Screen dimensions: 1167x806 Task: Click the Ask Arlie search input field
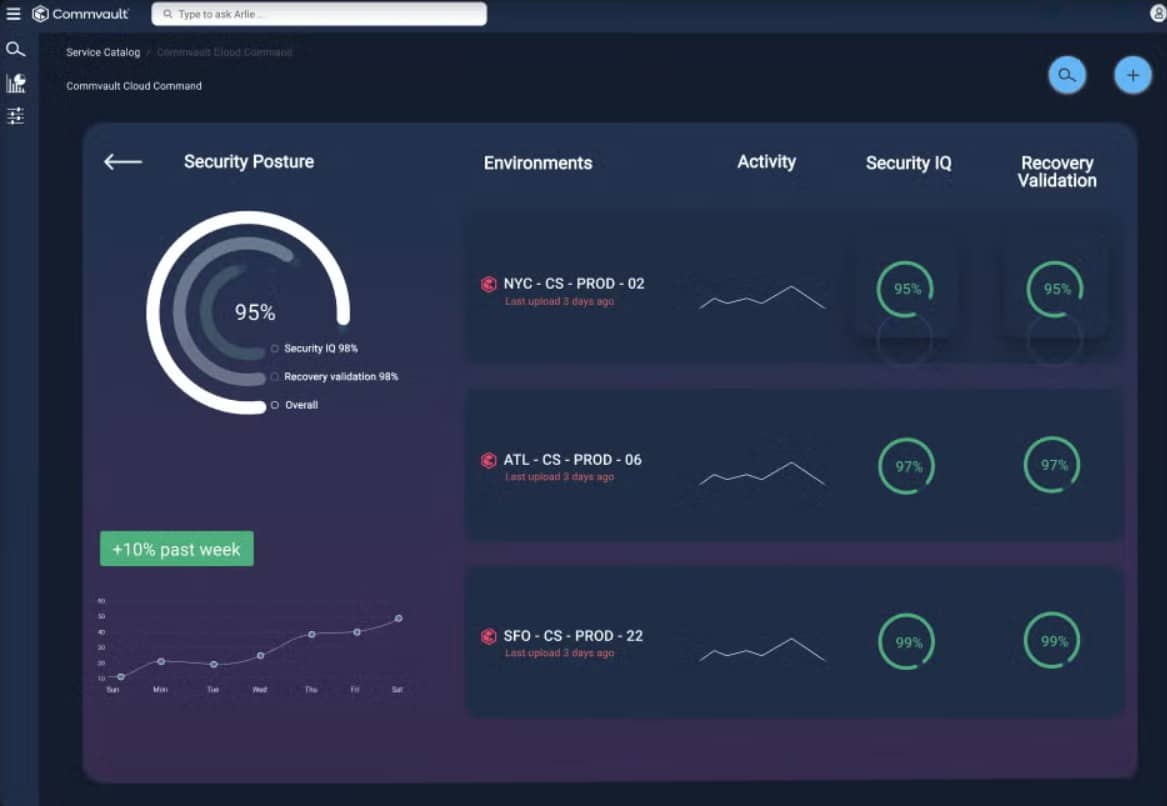coord(318,13)
